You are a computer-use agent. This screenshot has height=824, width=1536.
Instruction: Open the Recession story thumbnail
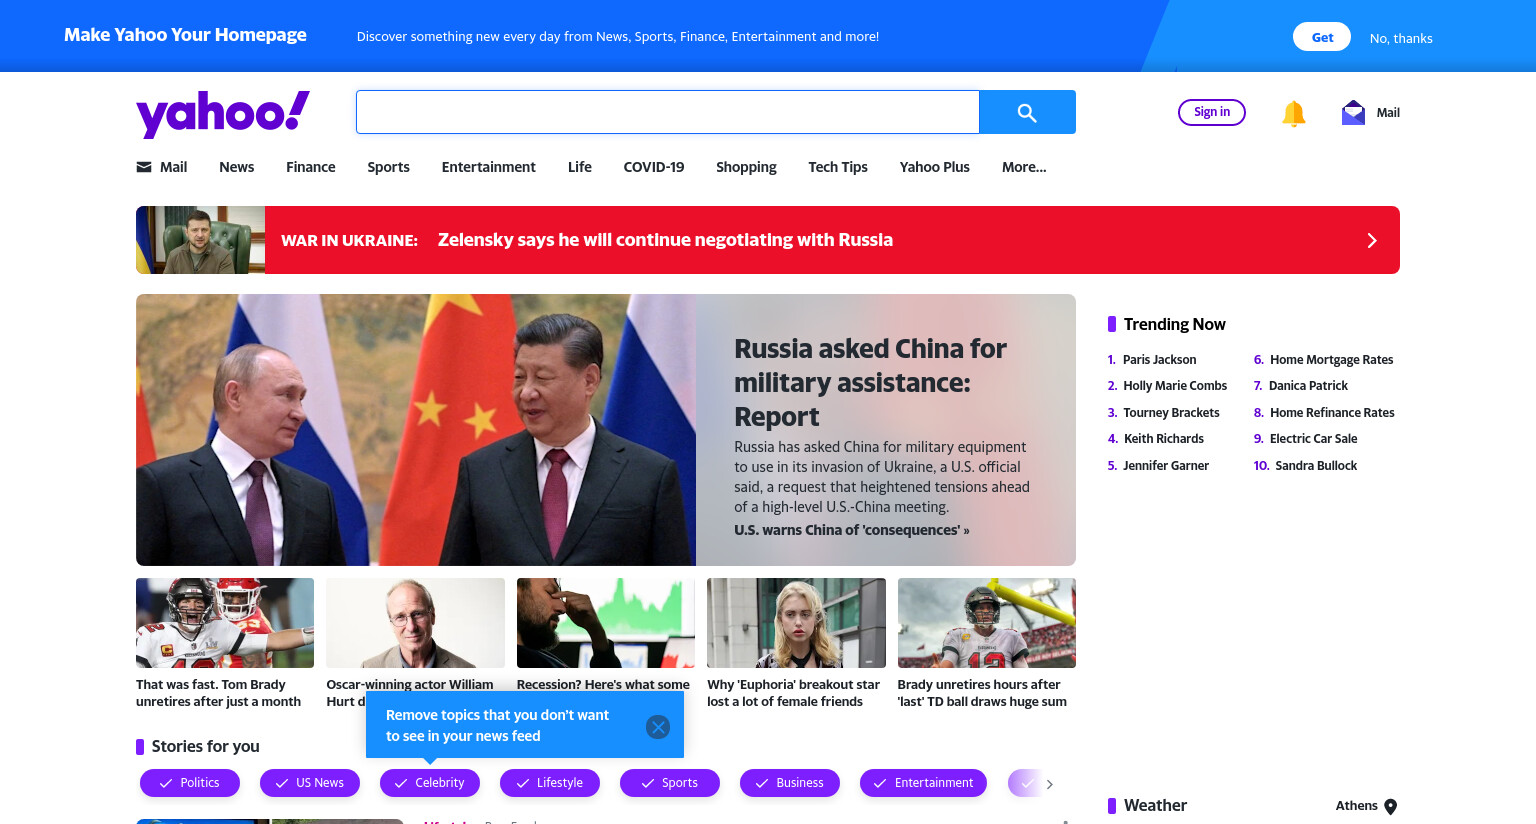click(606, 623)
